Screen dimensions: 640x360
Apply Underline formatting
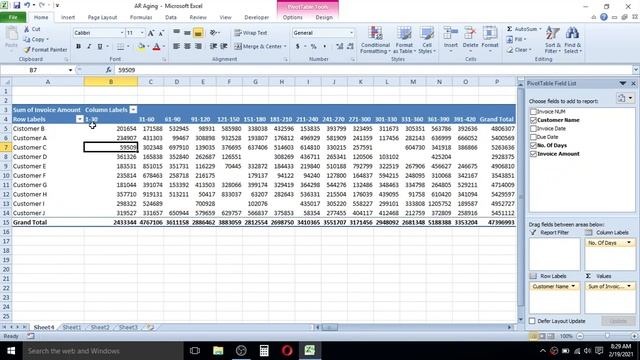click(x=100, y=47)
